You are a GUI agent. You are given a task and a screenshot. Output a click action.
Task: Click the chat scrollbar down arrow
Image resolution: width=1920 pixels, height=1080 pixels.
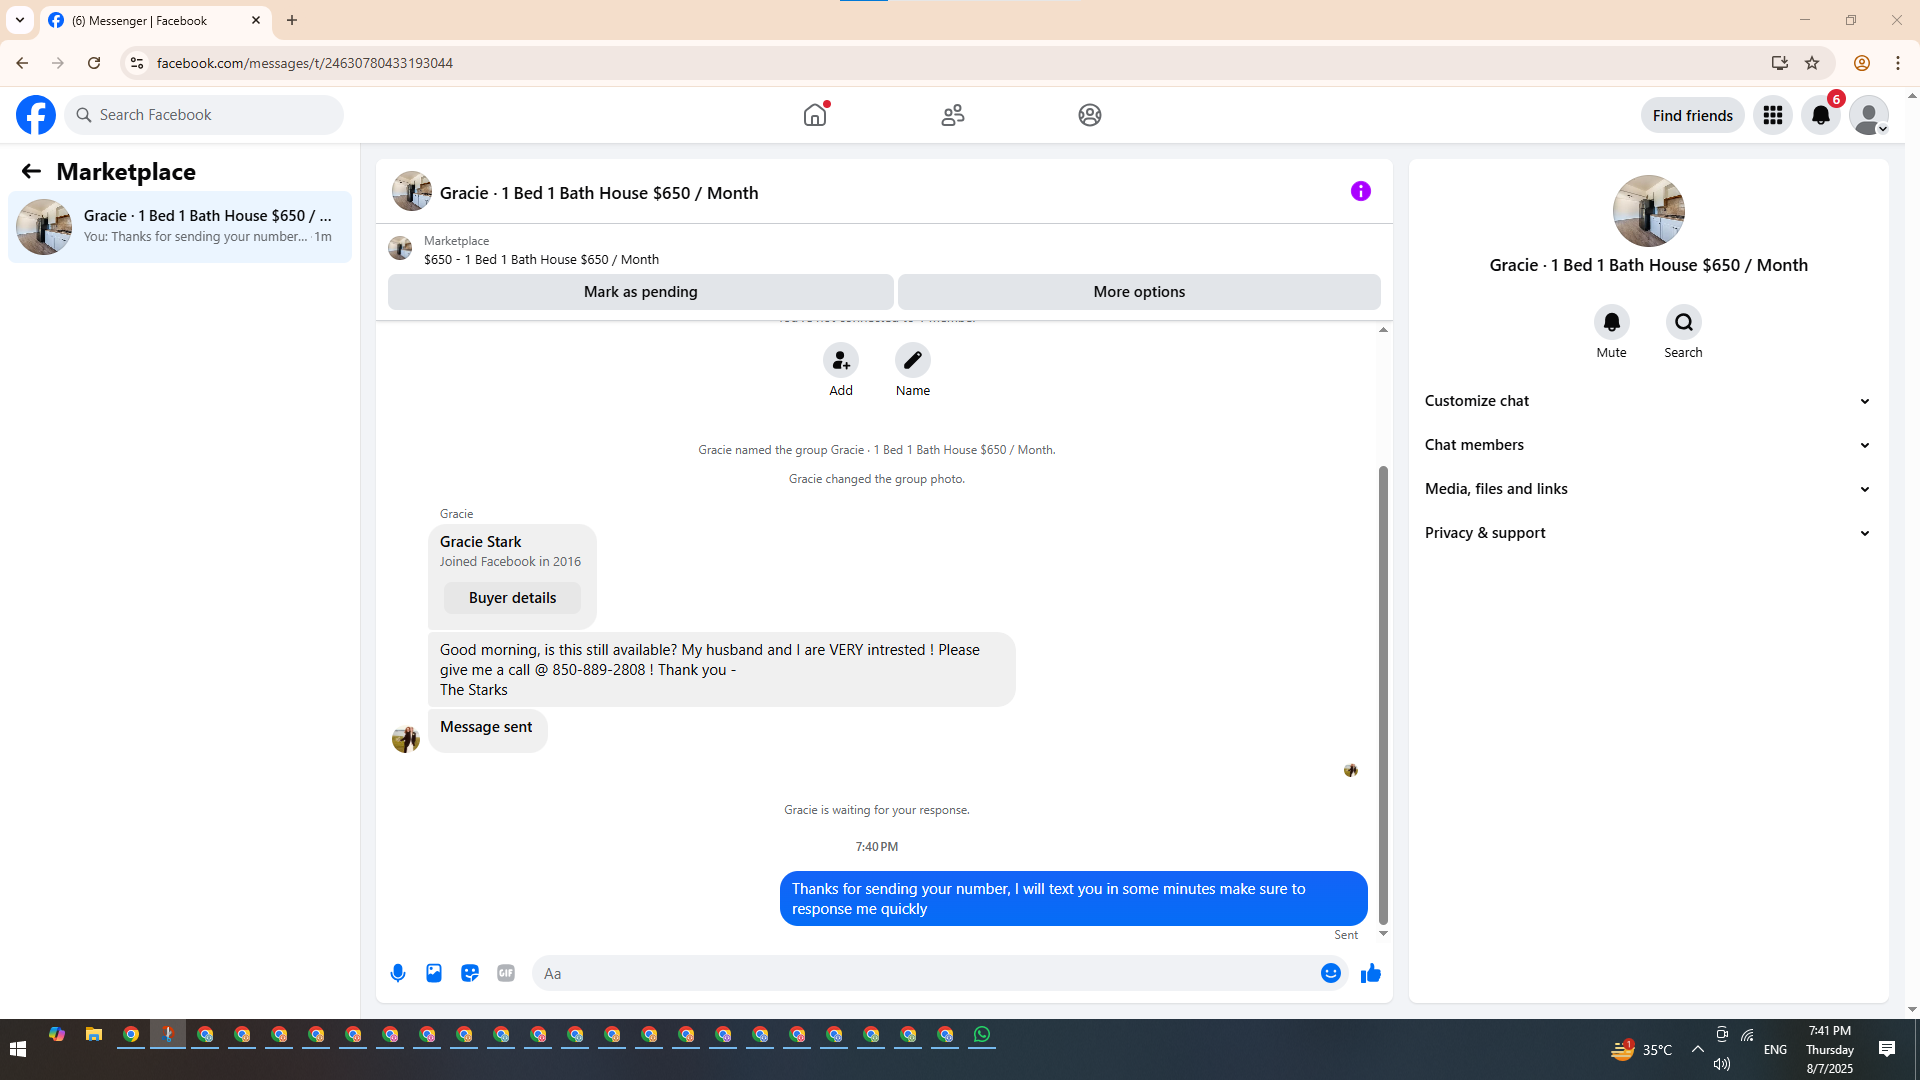pyautogui.click(x=1384, y=933)
